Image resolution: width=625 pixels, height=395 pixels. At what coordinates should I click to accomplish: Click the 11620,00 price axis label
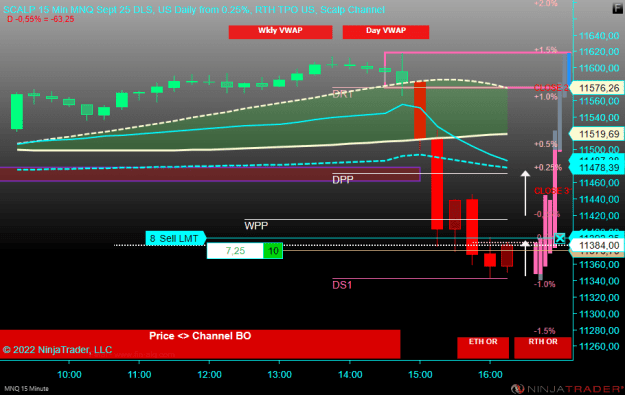(599, 52)
